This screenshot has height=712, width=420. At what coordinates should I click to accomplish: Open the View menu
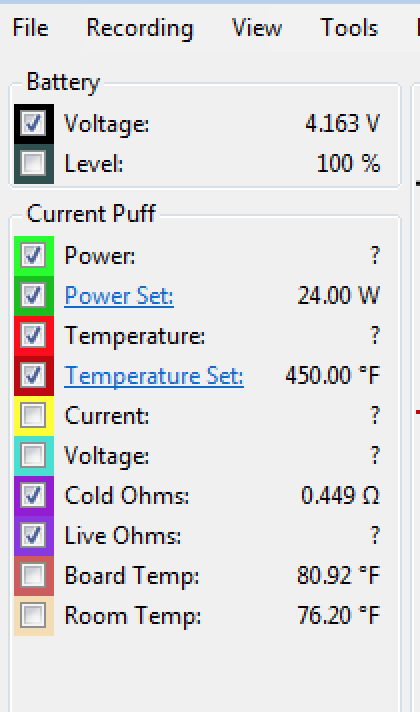[257, 28]
